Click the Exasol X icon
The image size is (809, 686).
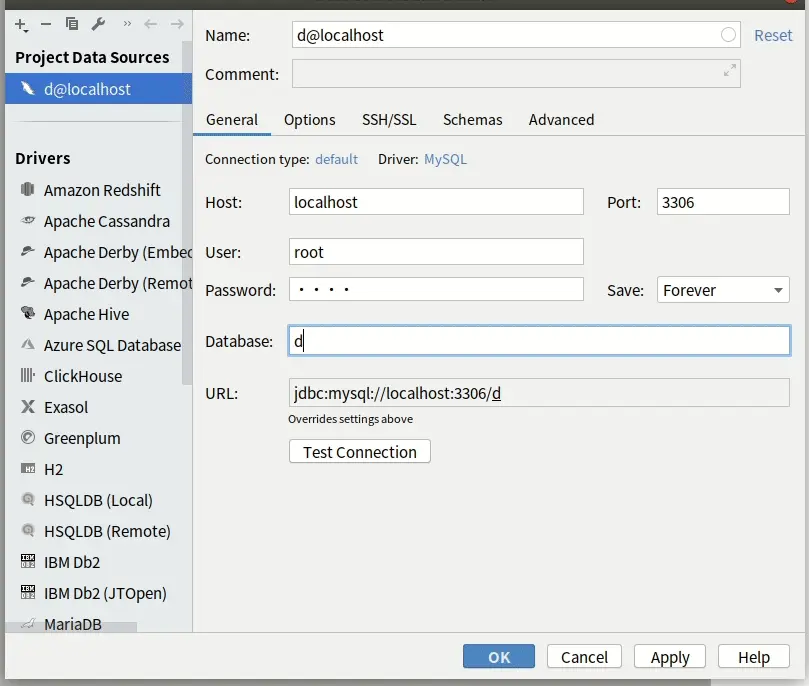pos(28,406)
